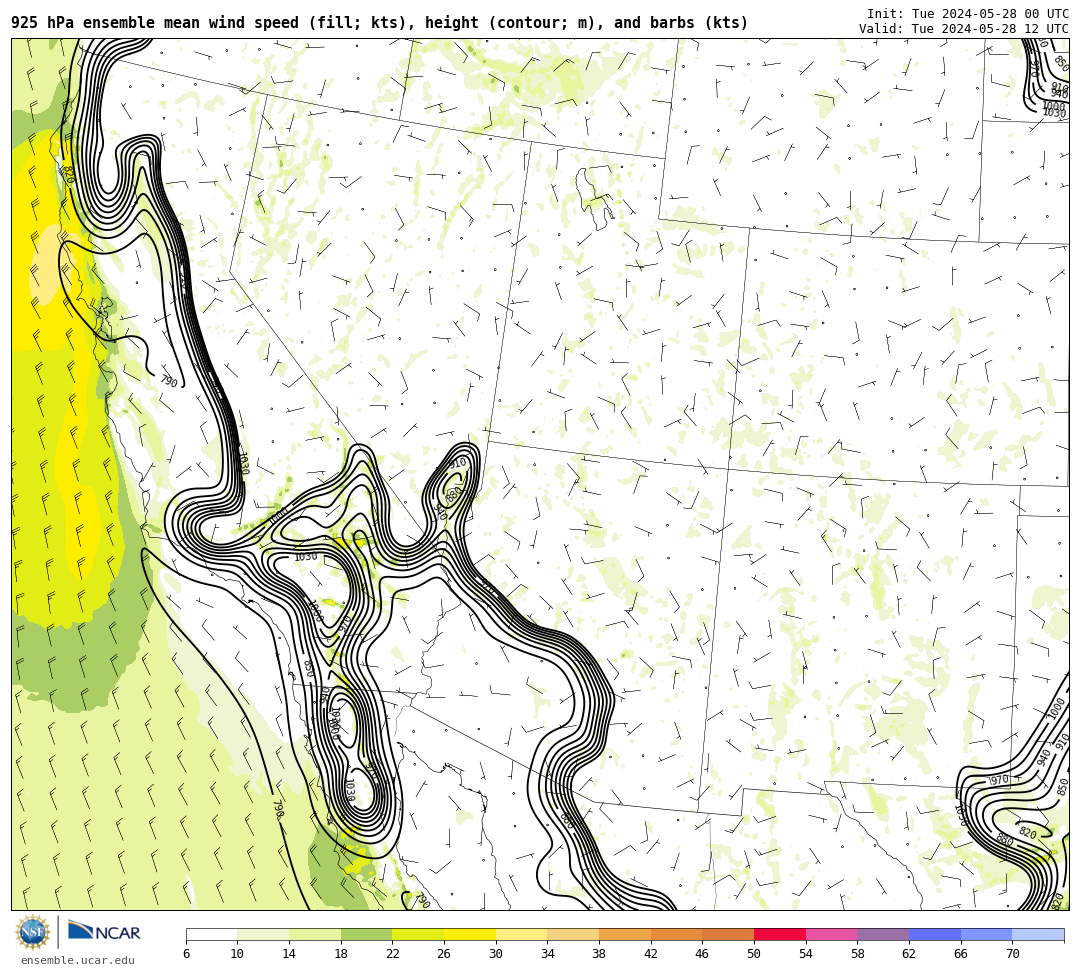Click the colorbar tick label 70
The width and height of the screenshot is (1080, 973).
click(1012, 954)
